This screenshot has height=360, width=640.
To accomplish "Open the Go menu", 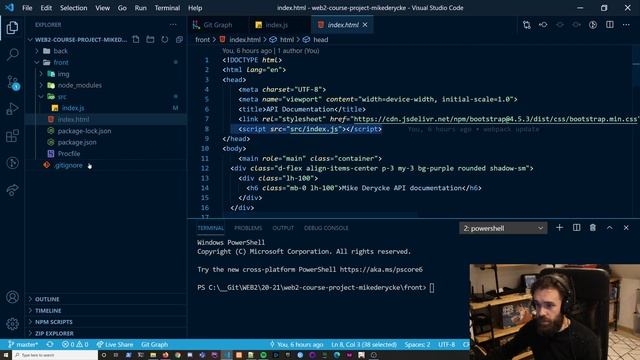I will (122, 8).
